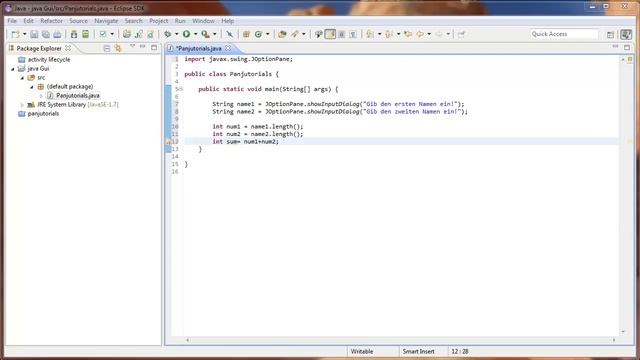
Task: Open the Run configurations dropdown arrow
Action: click(x=196, y=34)
